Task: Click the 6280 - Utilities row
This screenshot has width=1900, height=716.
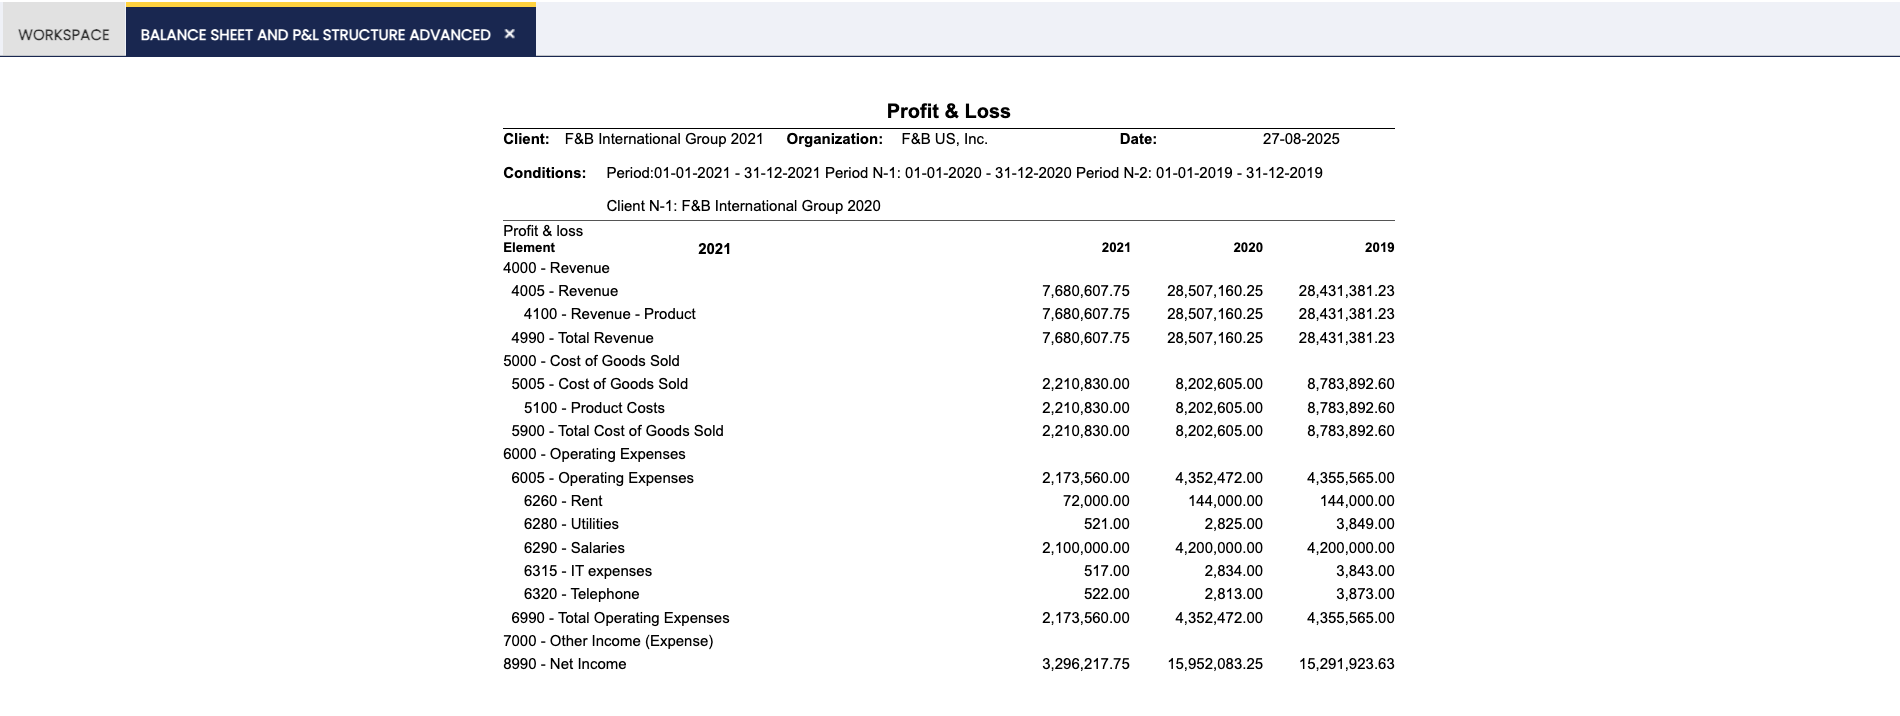Action: point(571,524)
